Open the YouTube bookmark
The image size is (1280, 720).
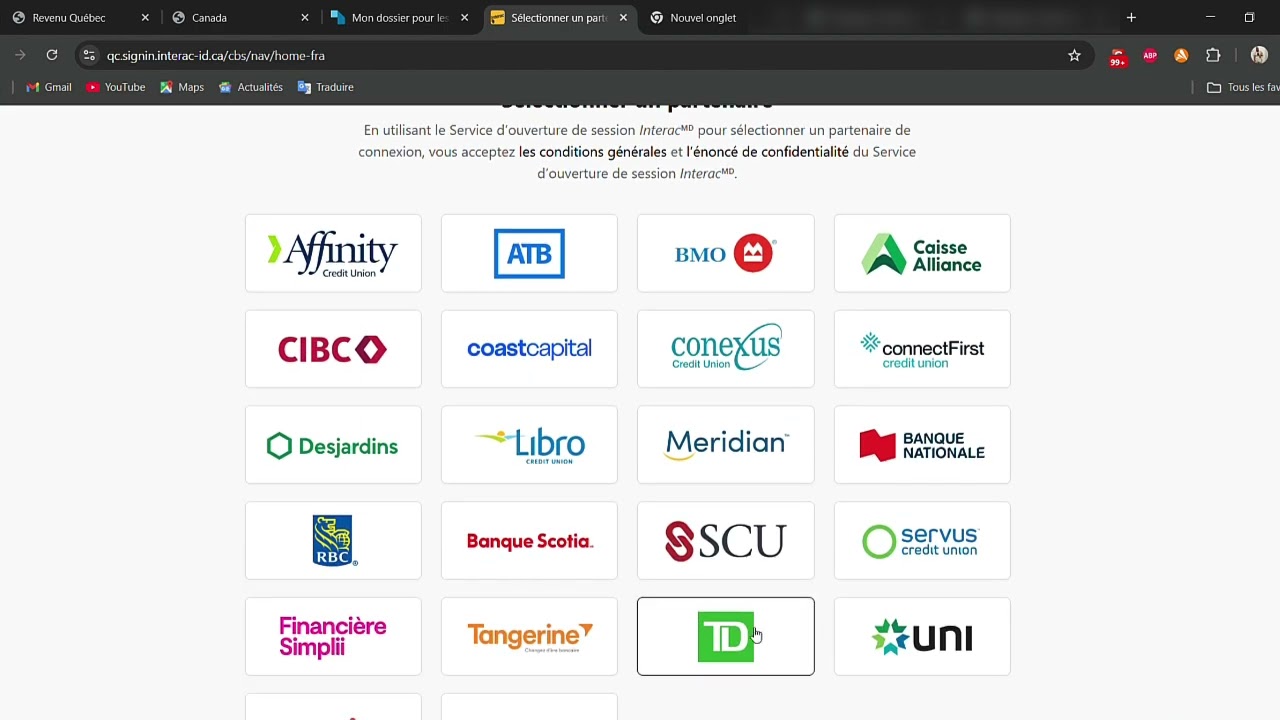[x=116, y=87]
